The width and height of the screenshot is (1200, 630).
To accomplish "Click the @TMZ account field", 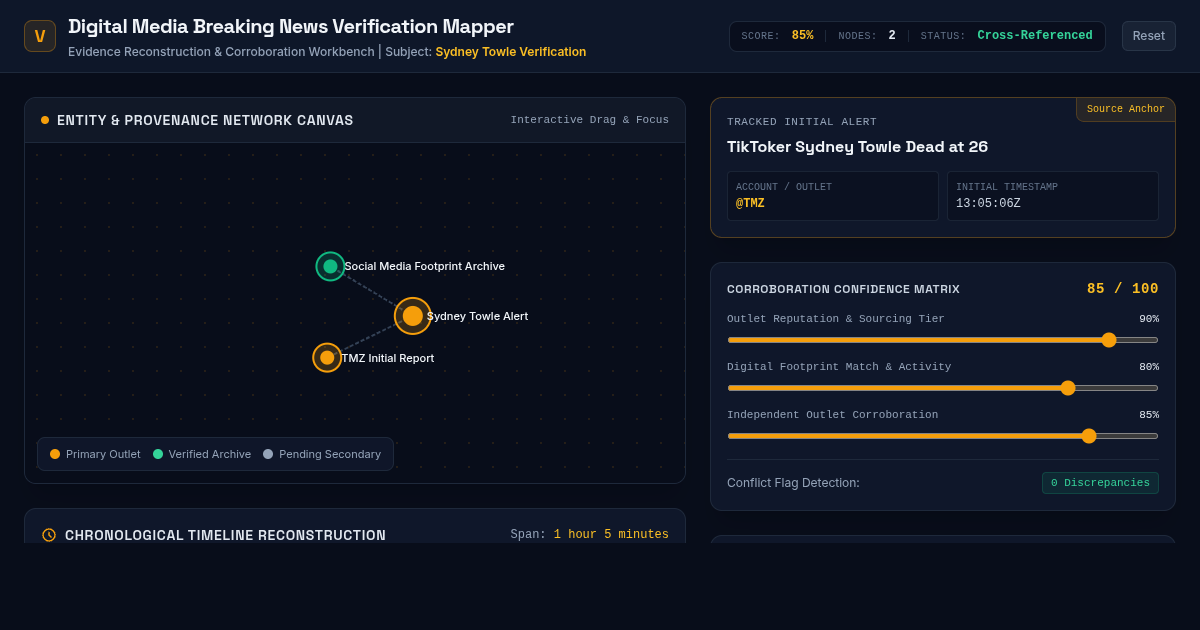I will 833,196.
